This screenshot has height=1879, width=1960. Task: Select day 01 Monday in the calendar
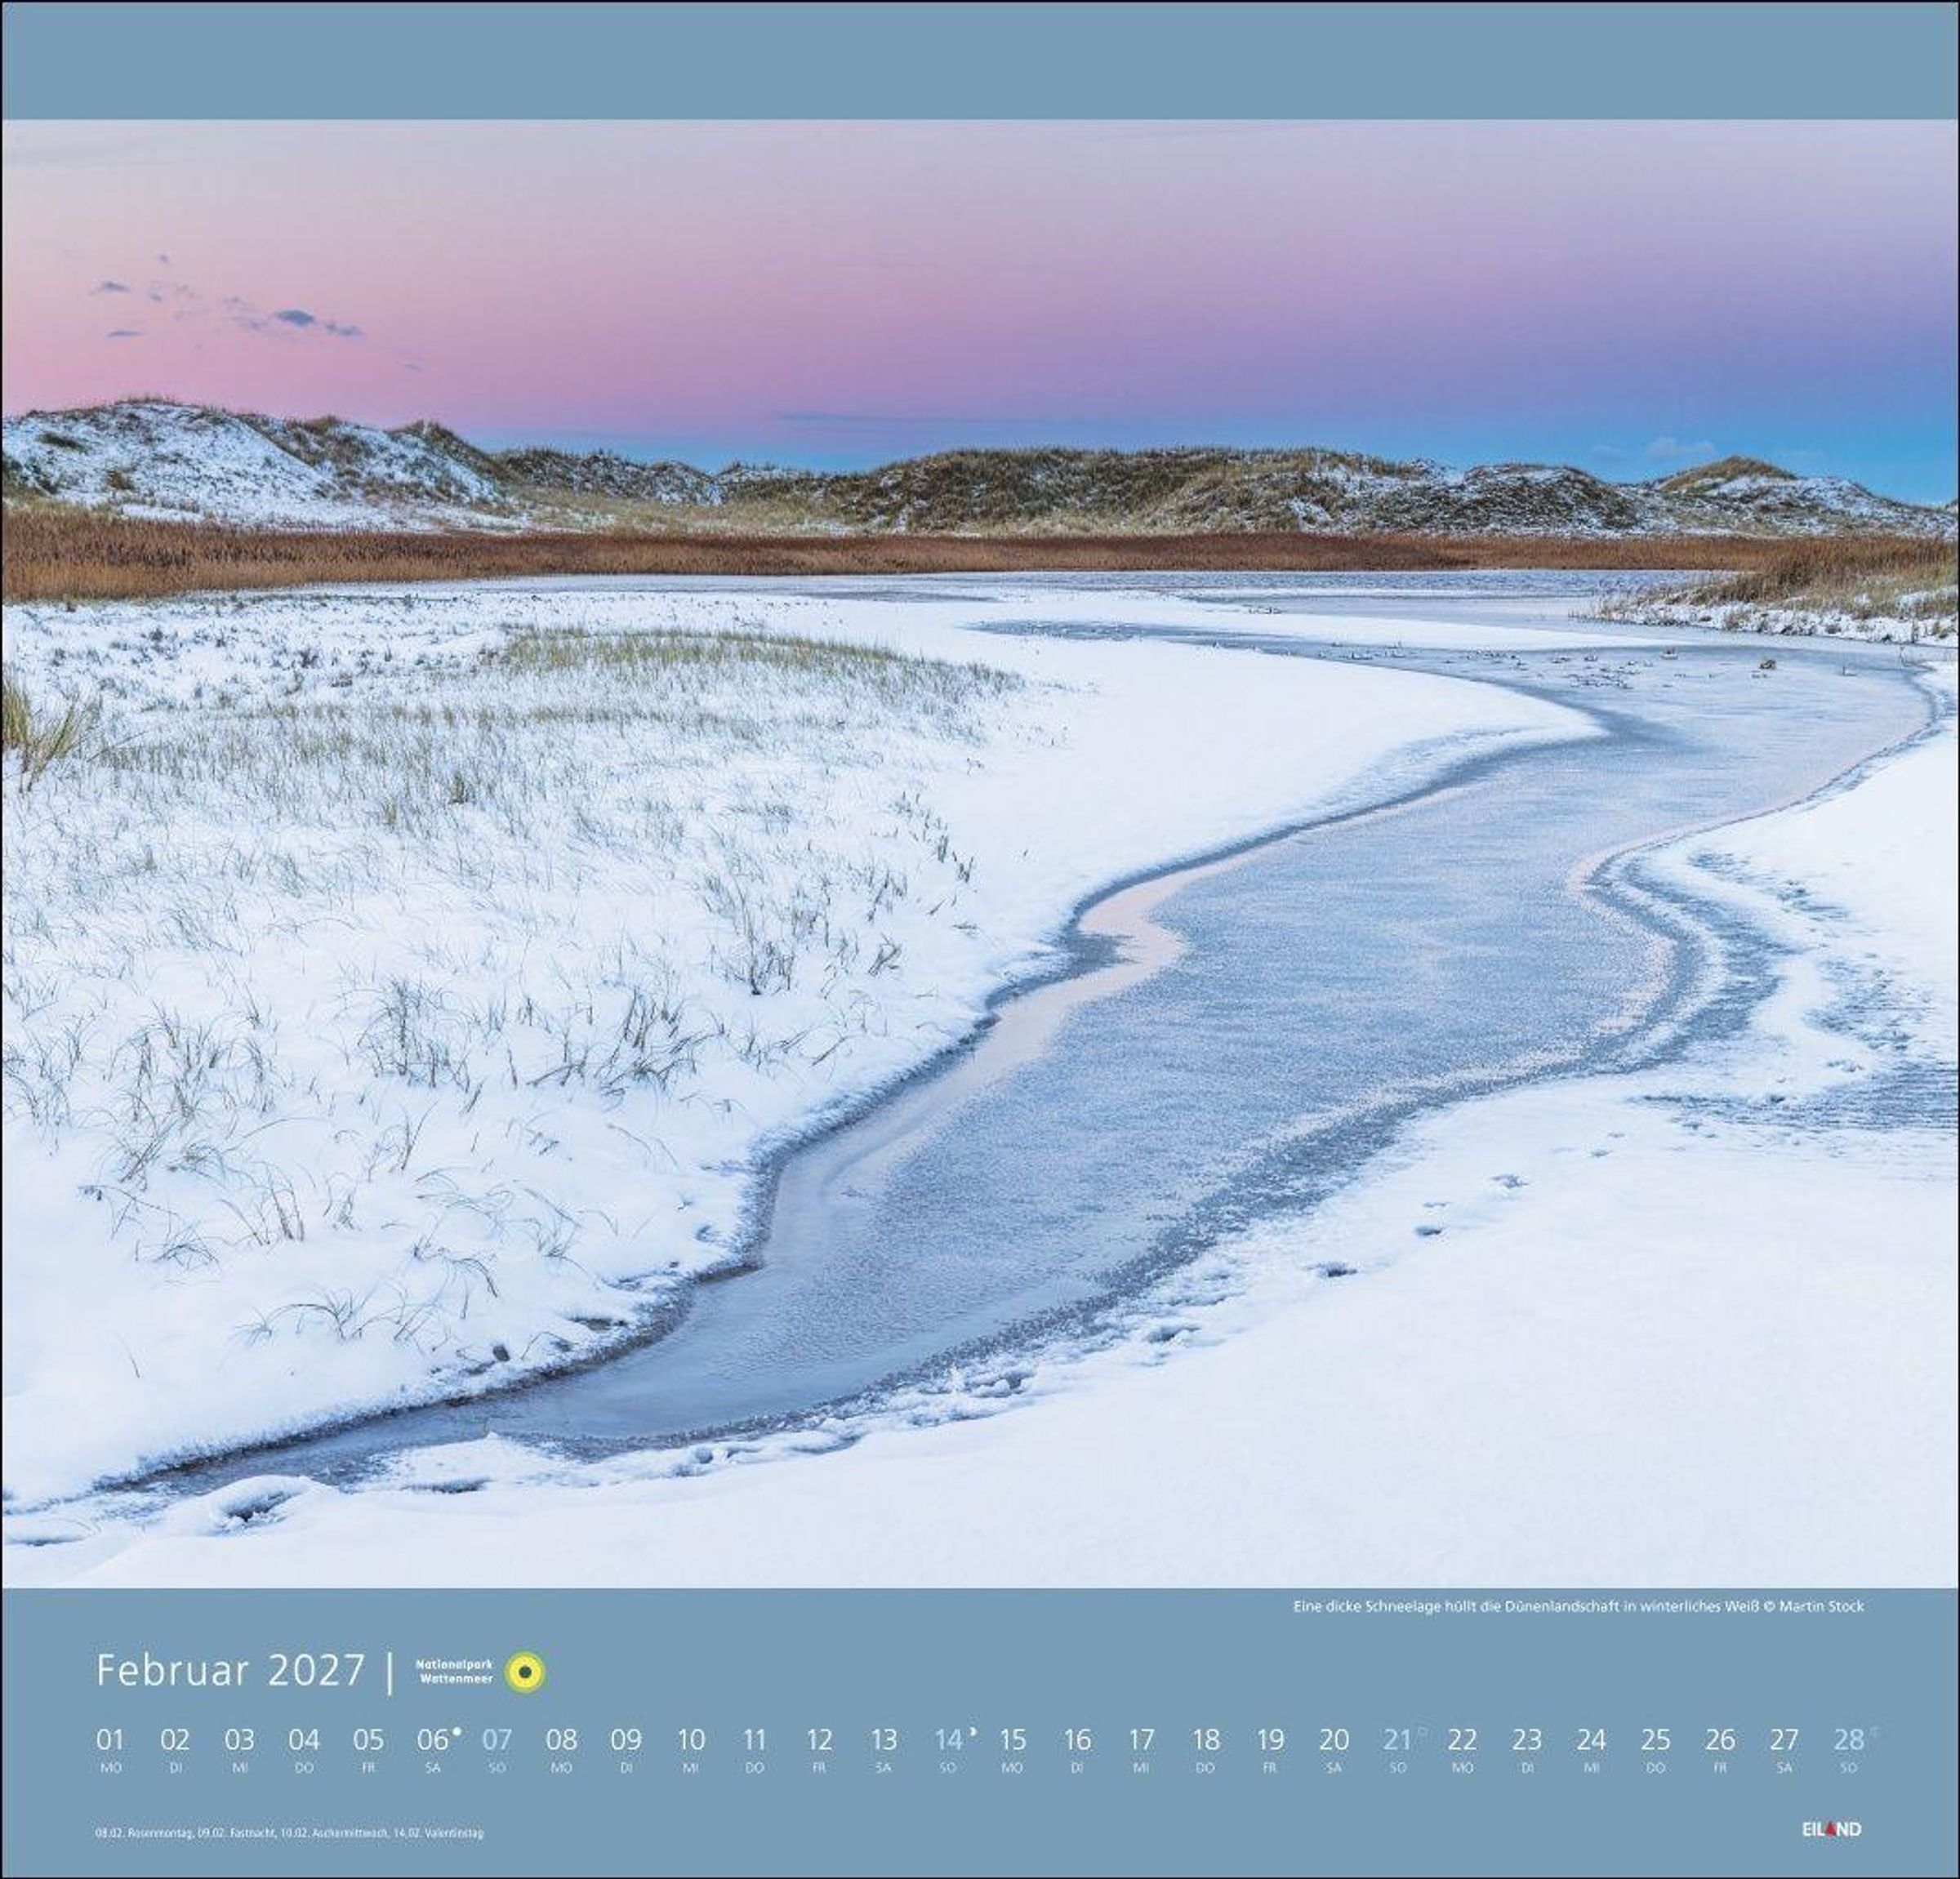pos(110,1741)
